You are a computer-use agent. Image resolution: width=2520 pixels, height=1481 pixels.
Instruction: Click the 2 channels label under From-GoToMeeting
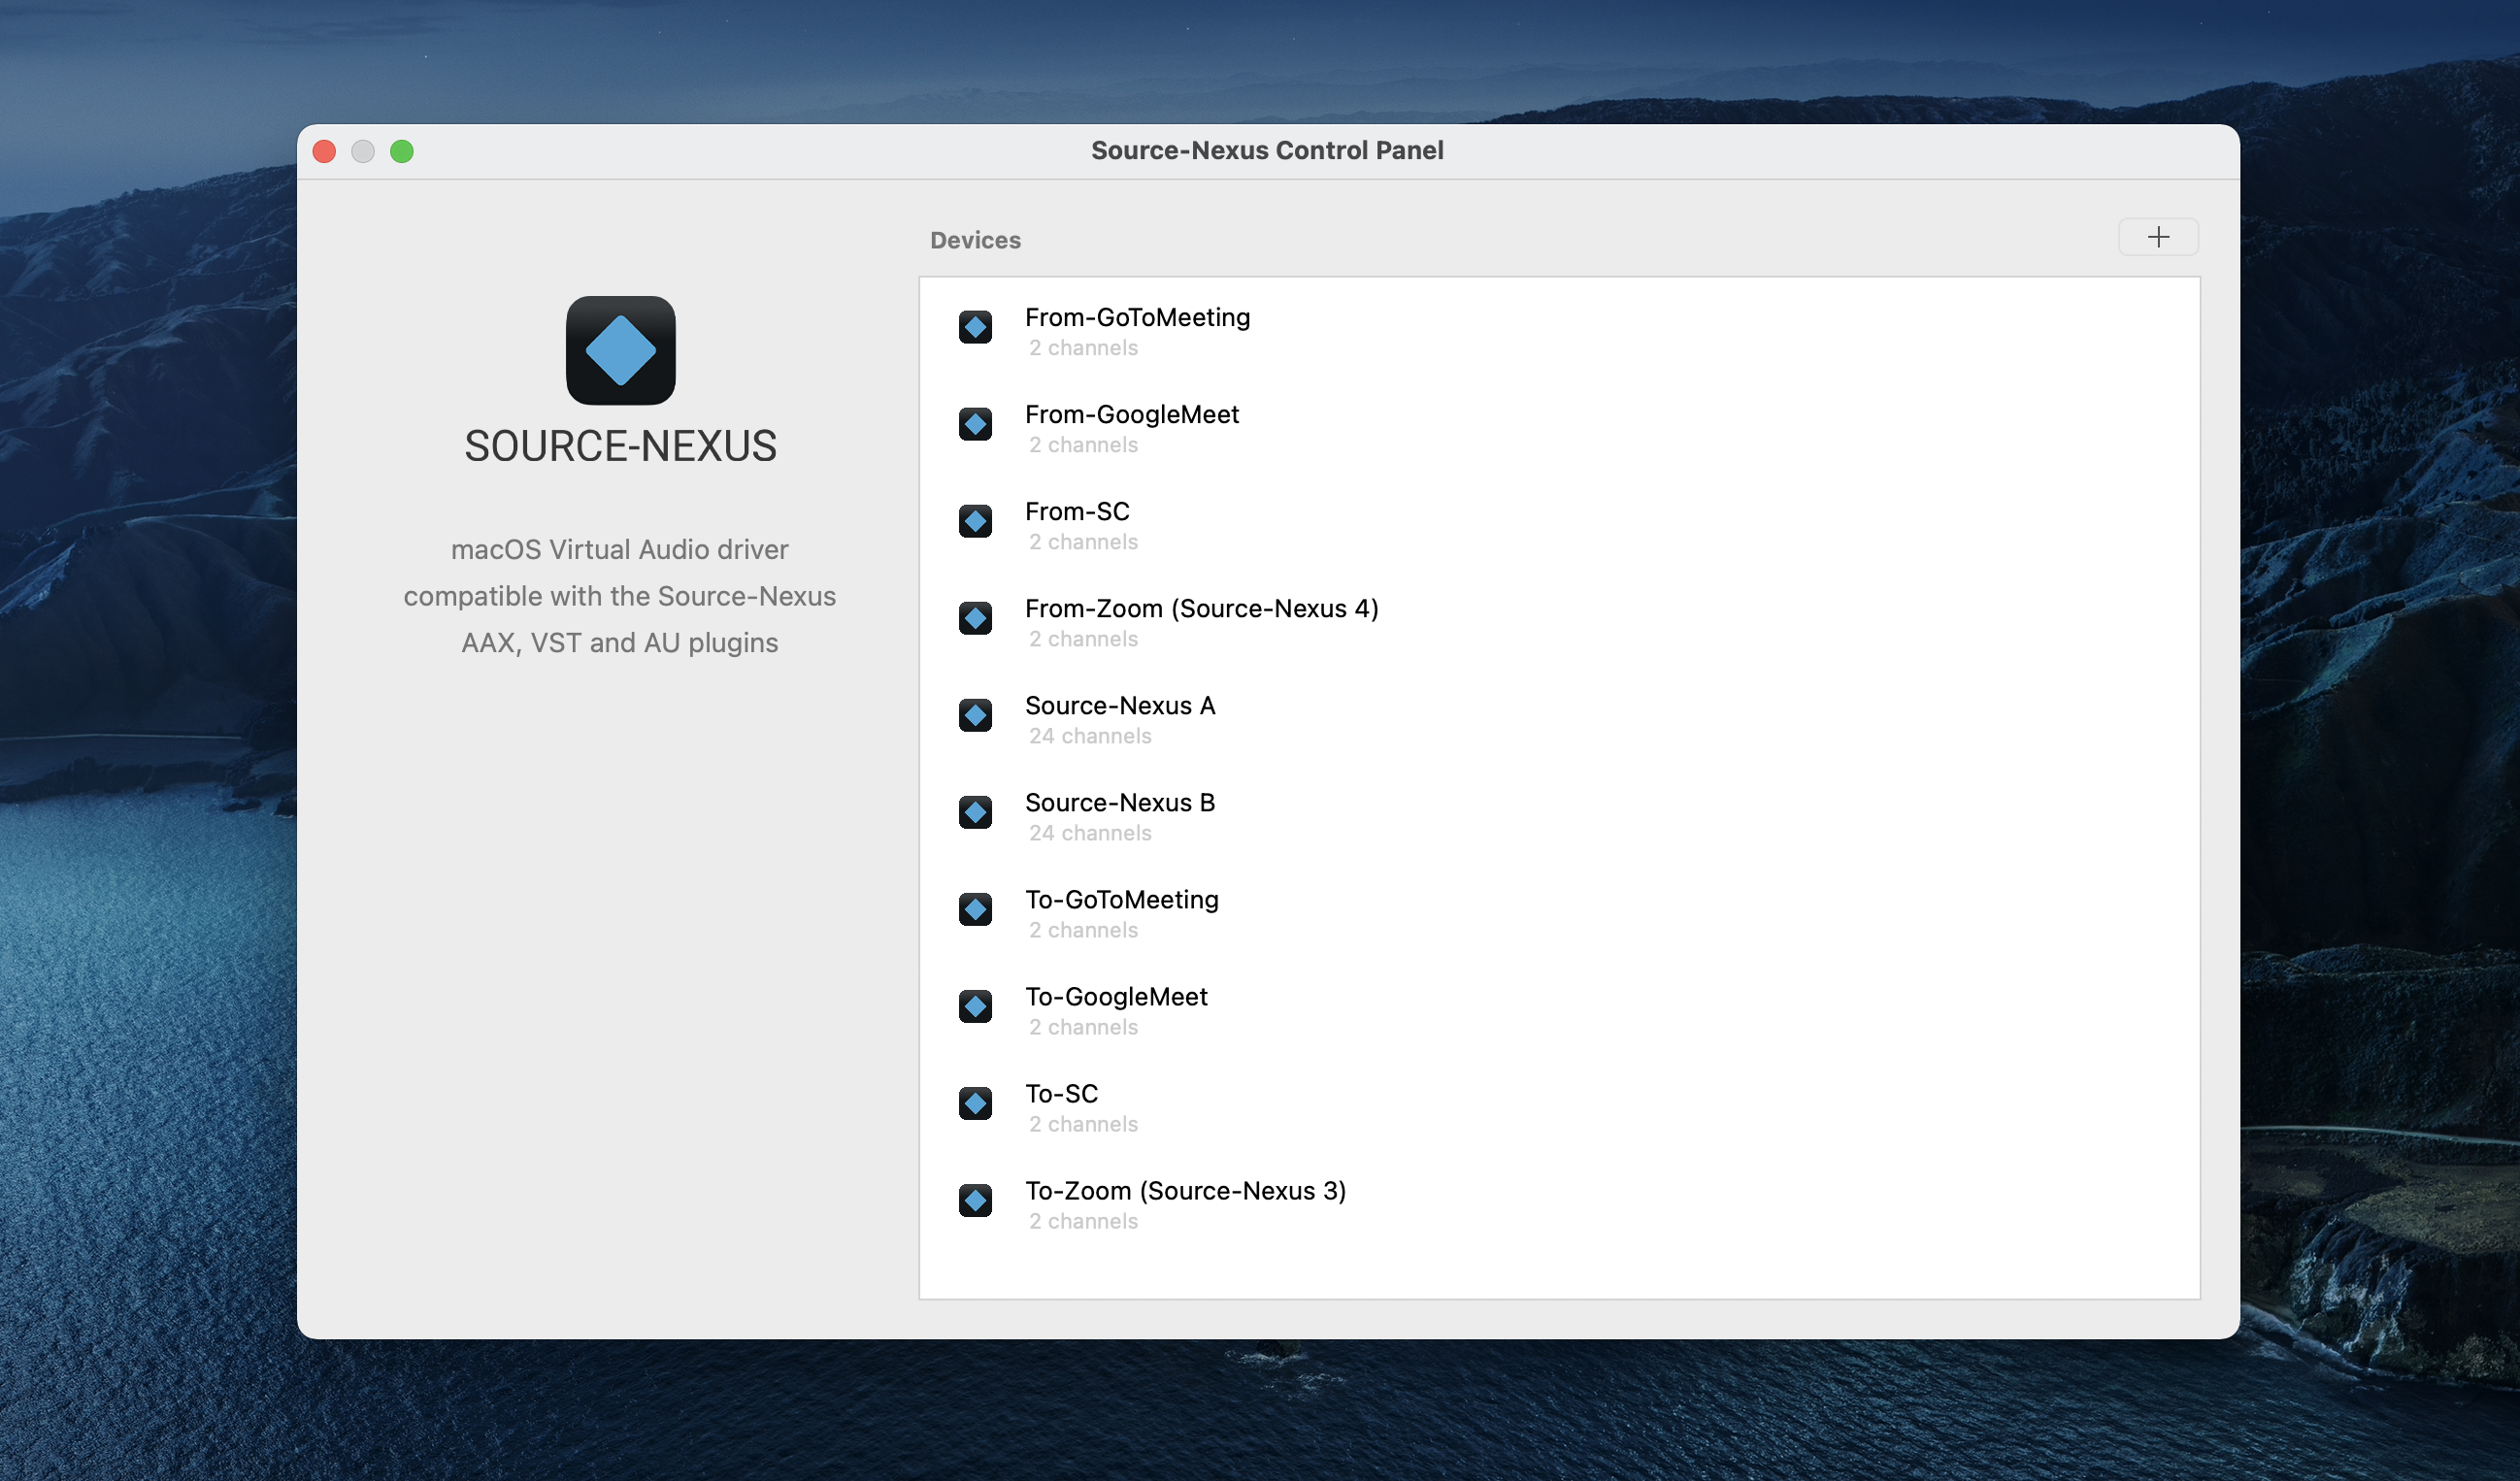[x=1083, y=348]
